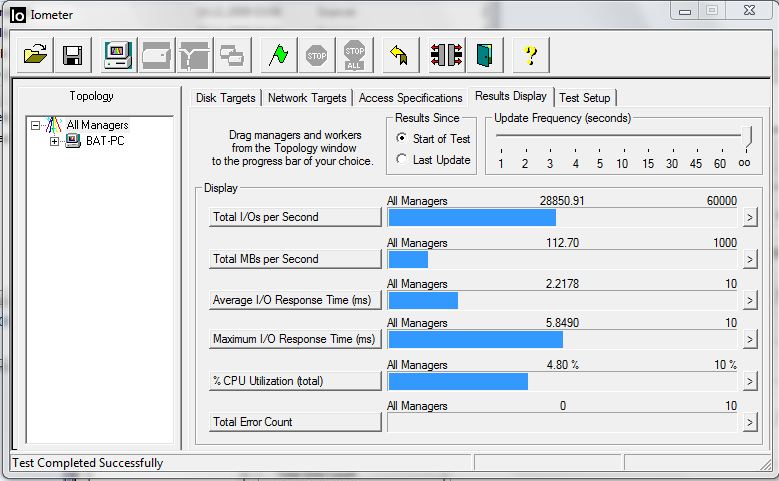This screenshot has height=481, width=779.
Task: Click Total I/Os per Second button
Action: point(295,217)
